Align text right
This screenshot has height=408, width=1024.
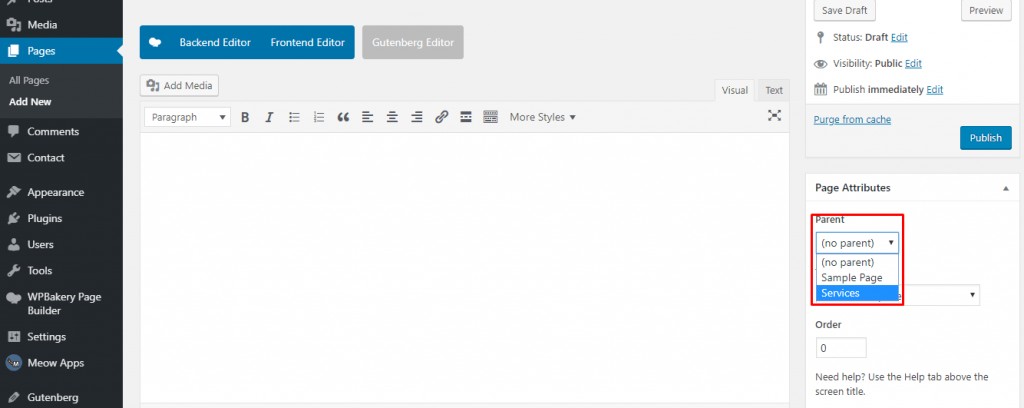click(x=417, y=118)
